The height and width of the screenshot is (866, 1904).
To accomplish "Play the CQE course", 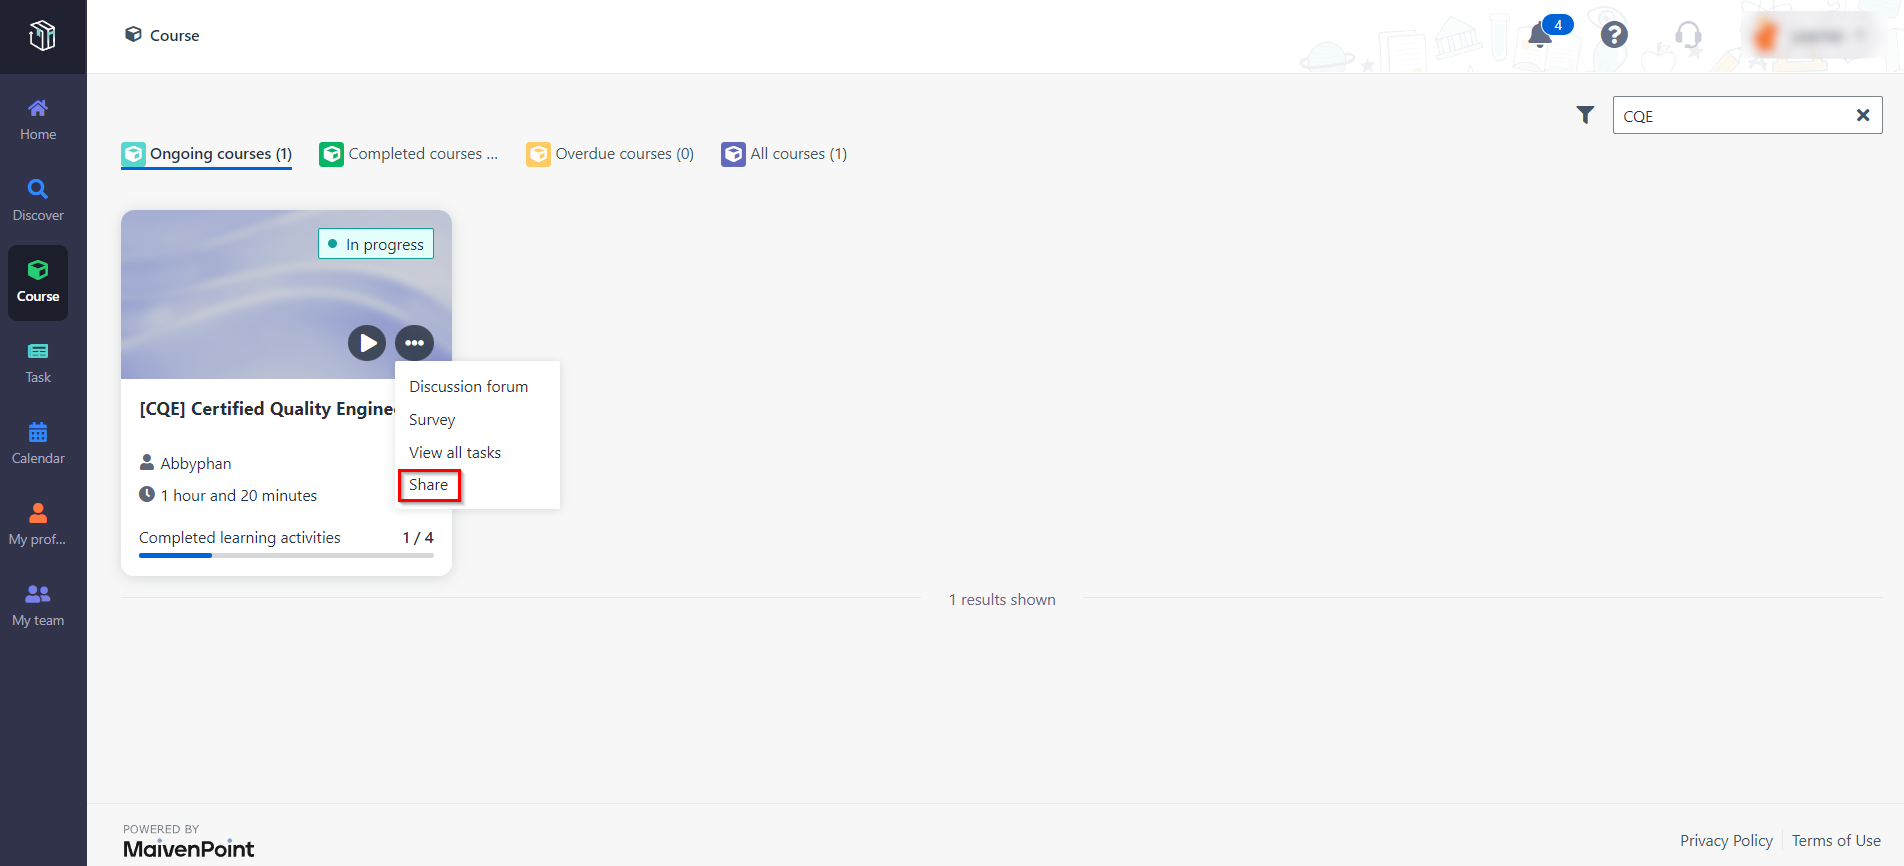I will [367, 343].
